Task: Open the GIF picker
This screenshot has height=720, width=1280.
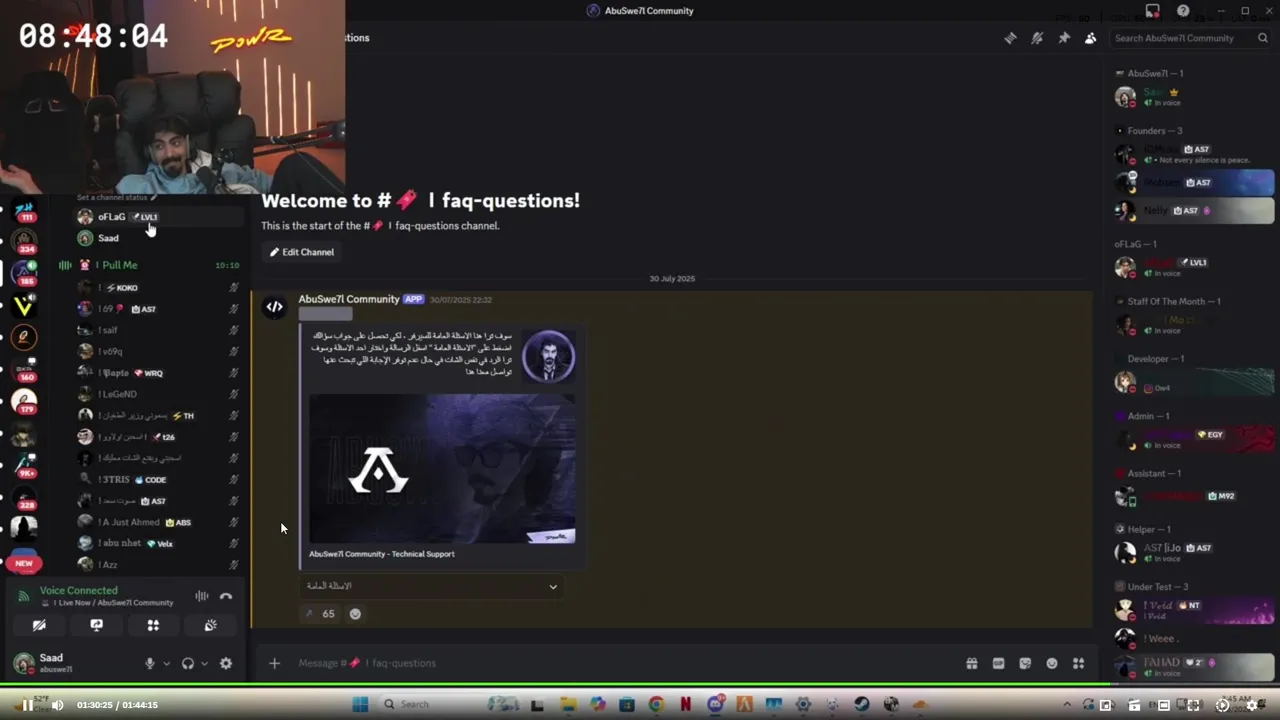Action: (998, 663)
